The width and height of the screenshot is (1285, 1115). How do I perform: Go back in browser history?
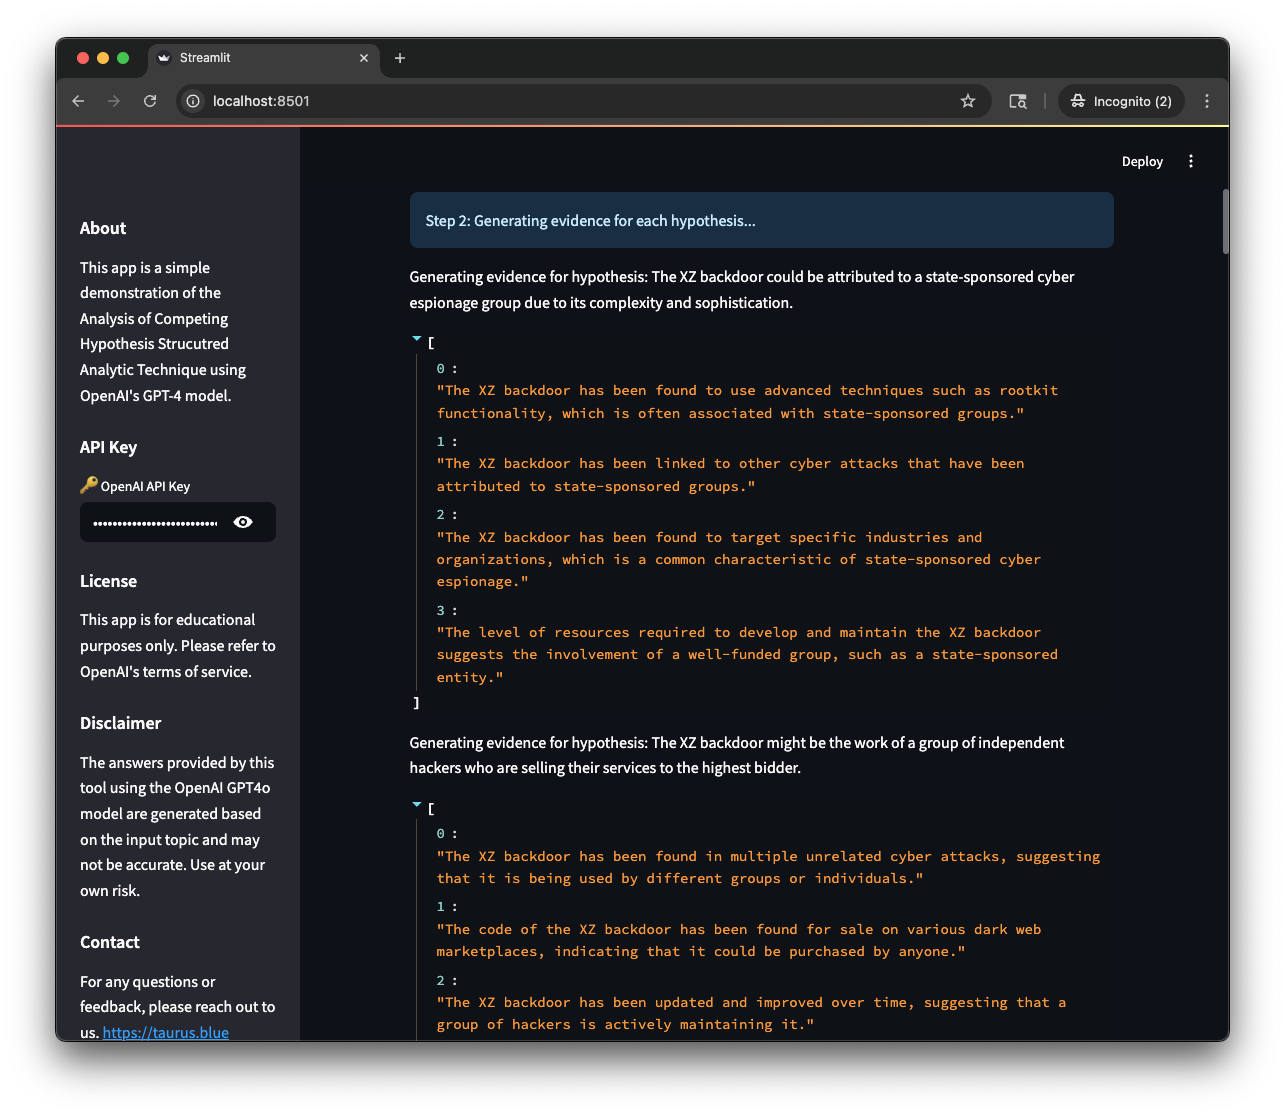click(x=78, y=101)
